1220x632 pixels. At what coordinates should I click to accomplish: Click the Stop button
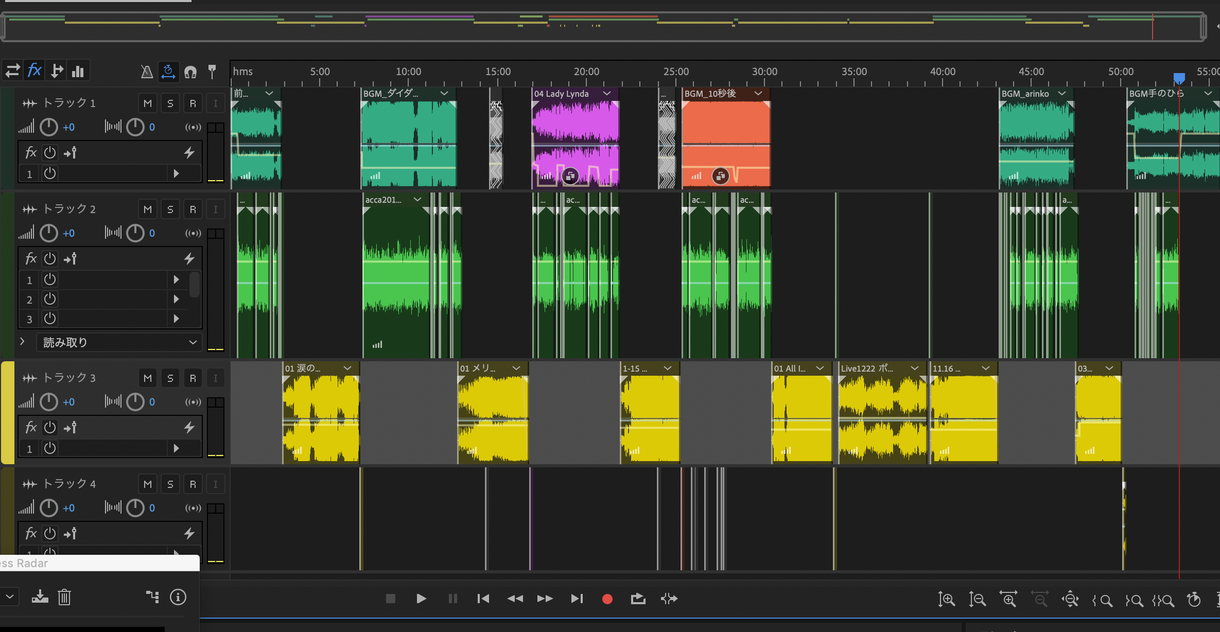click(390, 598)
